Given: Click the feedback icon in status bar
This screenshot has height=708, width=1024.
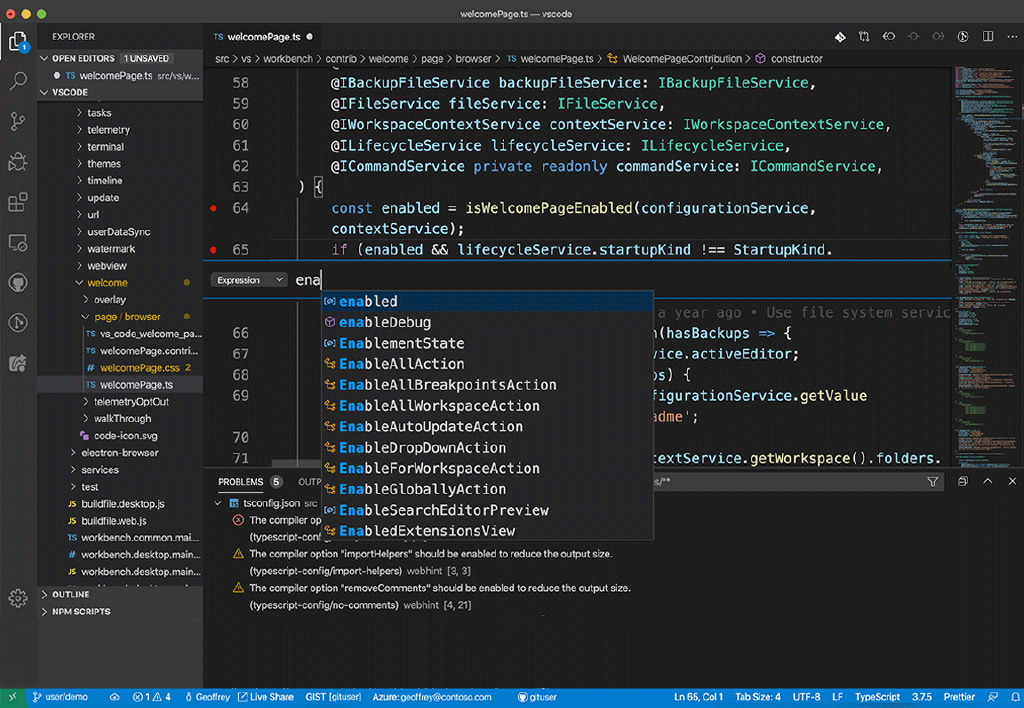Looking at the screenshot, I should (993, 698).
